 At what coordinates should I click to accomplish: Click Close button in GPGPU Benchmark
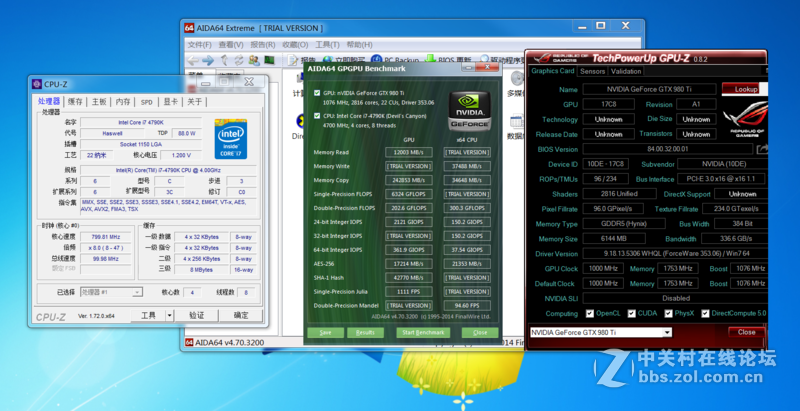point(480,332)
